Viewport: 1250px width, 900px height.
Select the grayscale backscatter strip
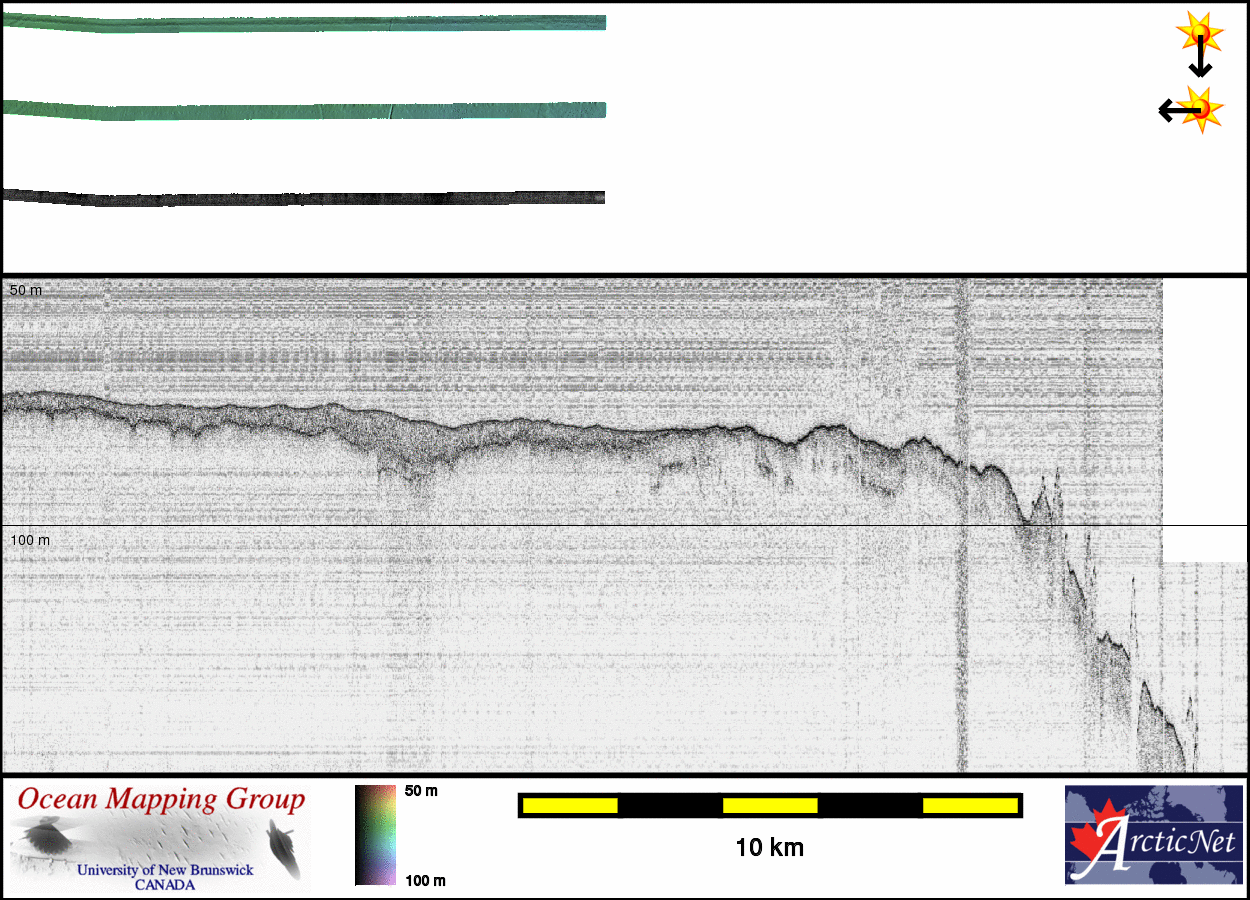(x=303, y=197)
